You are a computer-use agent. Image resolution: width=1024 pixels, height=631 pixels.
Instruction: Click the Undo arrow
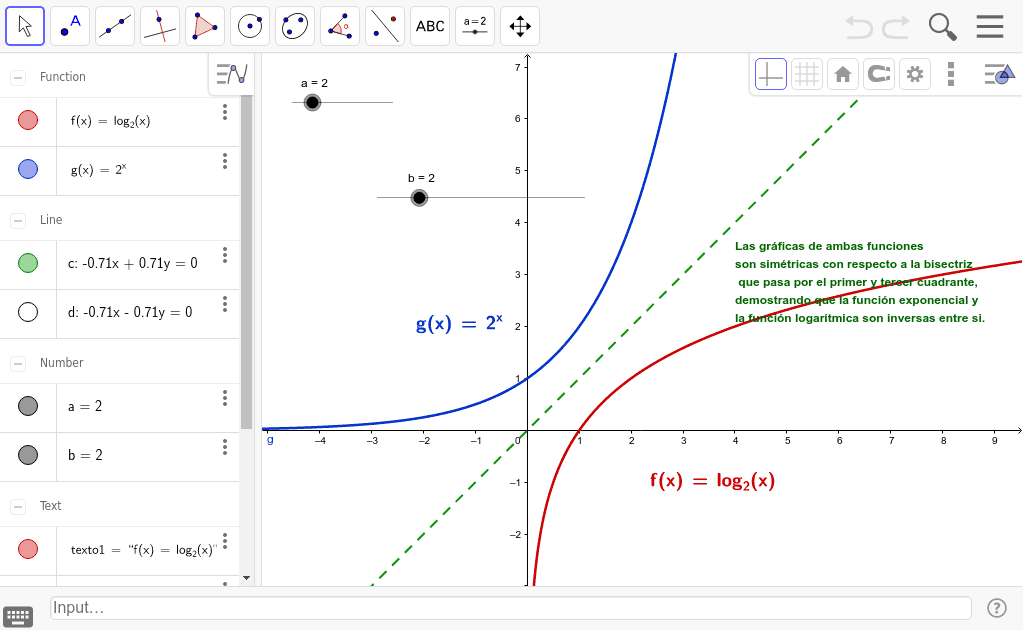859,27
